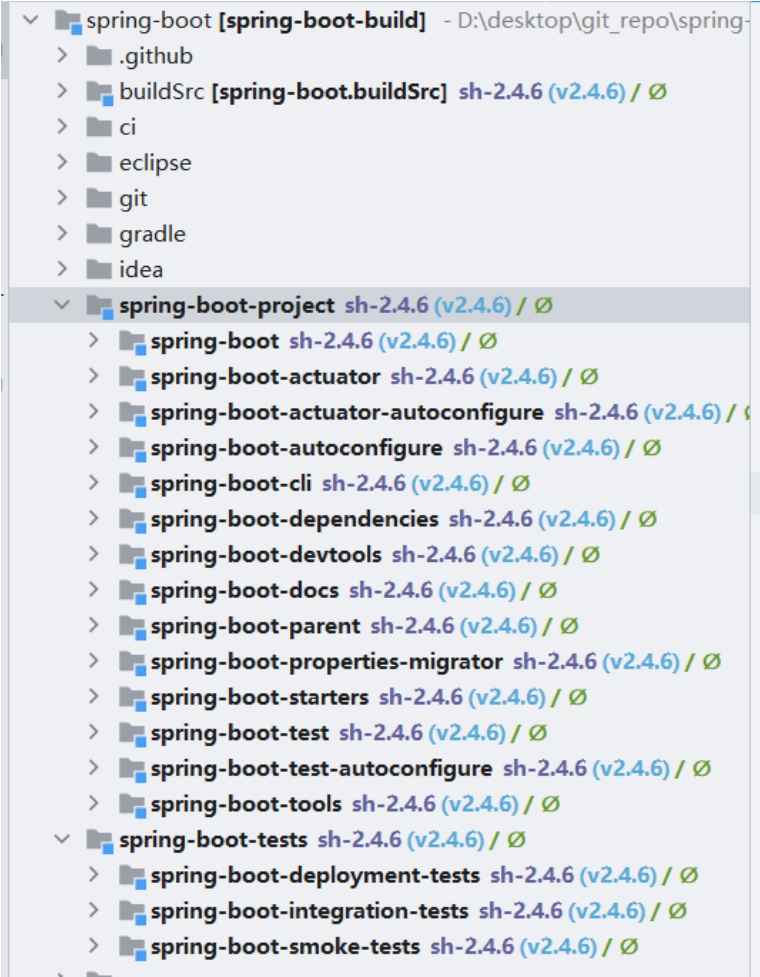The height and width of the screenshot is (977, 760).
Task: Click the buildSrc module folder icon
Action: (100, 93)
